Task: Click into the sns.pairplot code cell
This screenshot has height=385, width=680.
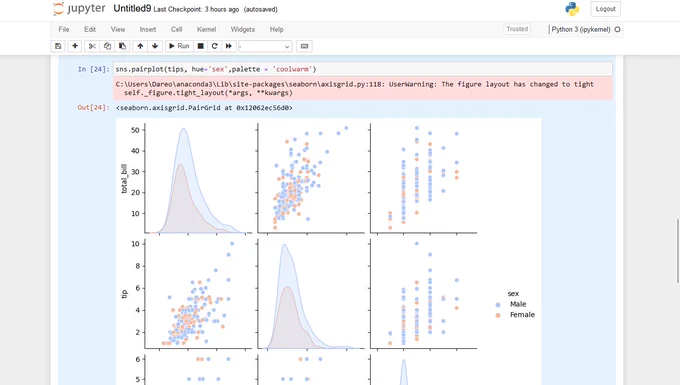Action: tap(363, 69)
